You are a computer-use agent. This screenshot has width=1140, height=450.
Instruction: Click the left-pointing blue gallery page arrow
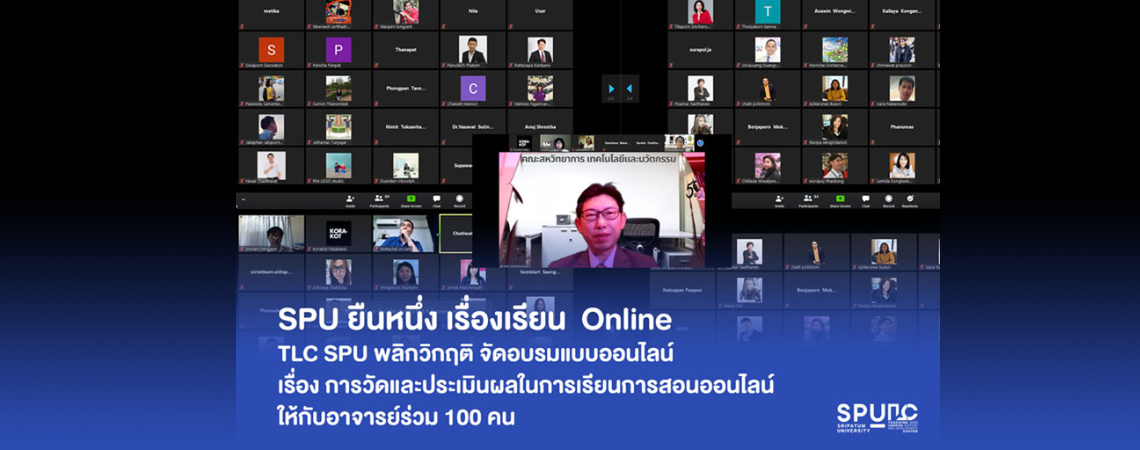629,89
